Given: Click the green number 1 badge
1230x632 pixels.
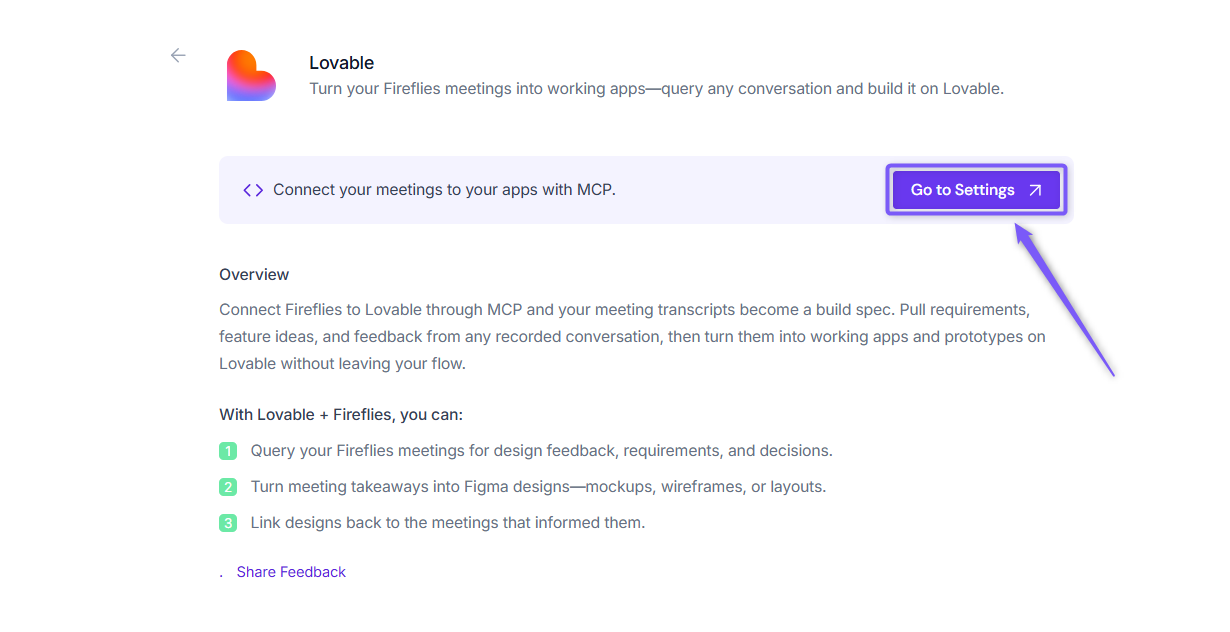Looking at the screenshot, I should (x=228, y=451).
